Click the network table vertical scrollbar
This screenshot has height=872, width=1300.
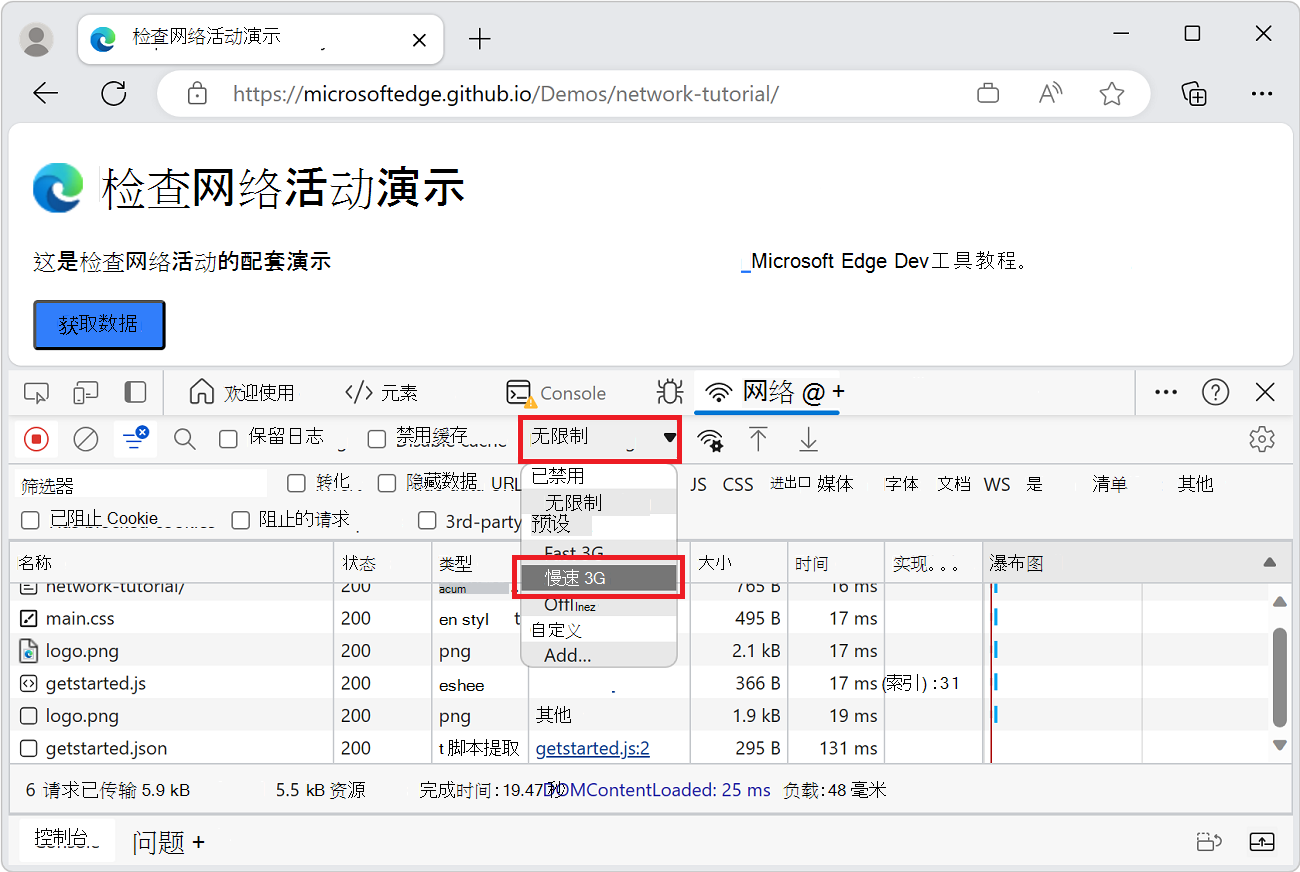tap(1280, 678)
